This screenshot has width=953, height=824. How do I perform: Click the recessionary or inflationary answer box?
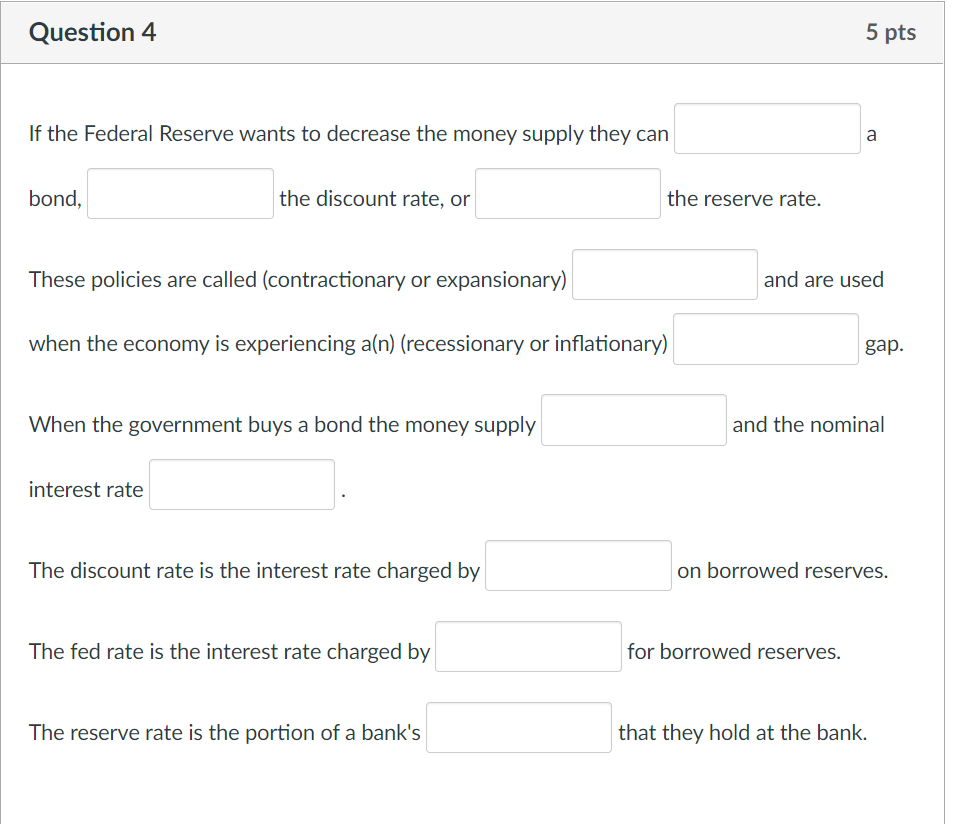click(x=766, y=338)
